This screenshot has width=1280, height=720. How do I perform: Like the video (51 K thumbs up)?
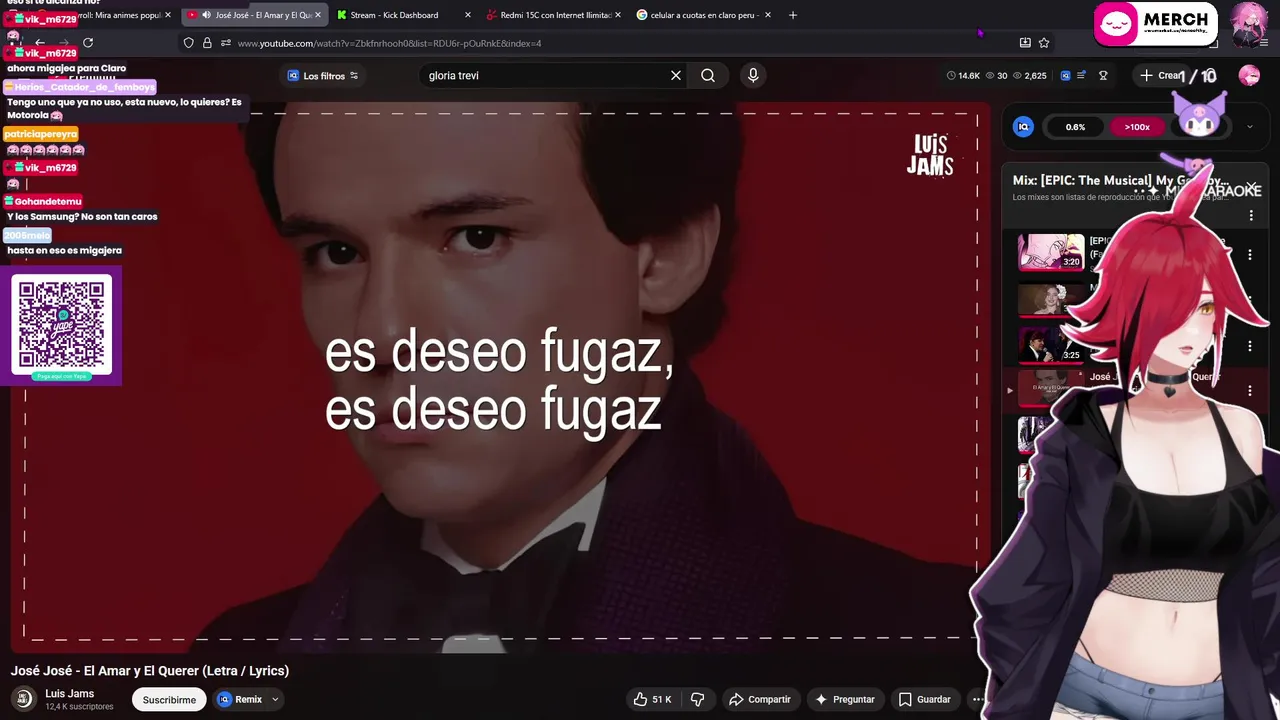point(652,699)
